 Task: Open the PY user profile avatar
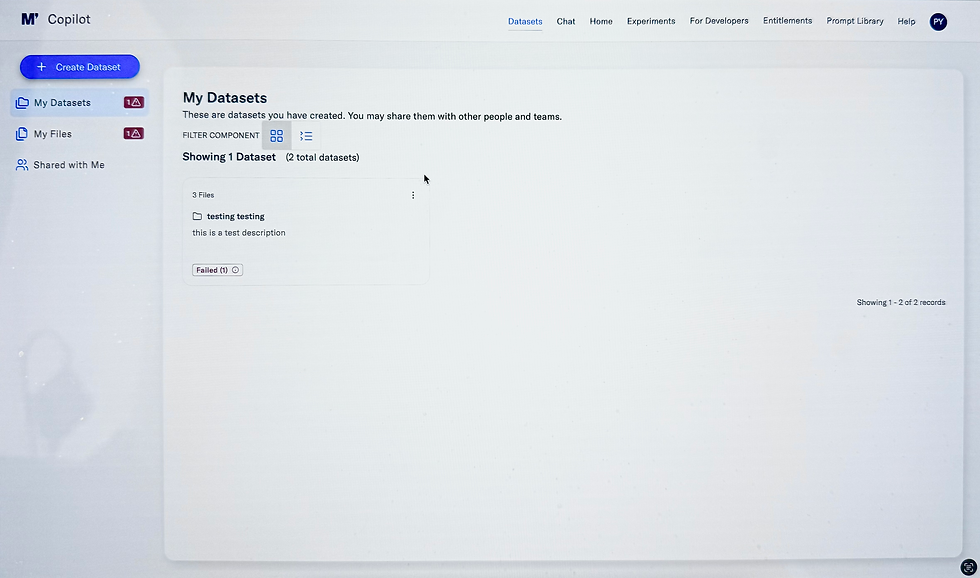point(938,22)
